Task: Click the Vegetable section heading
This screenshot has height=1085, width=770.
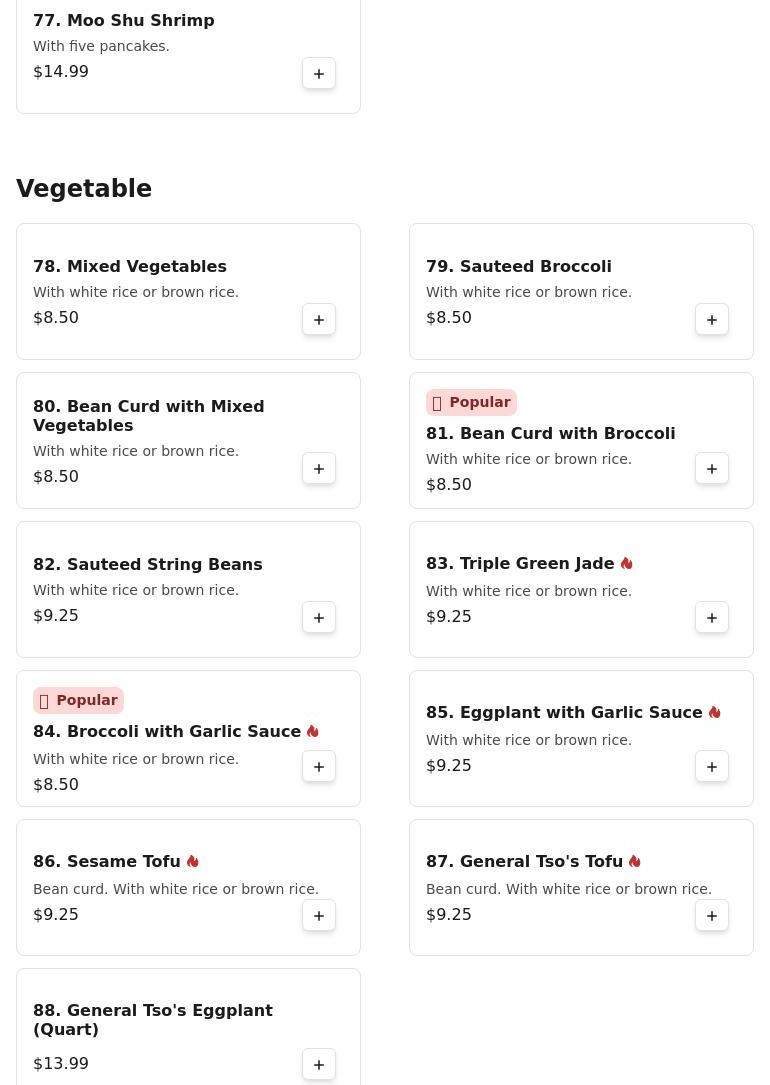Action: click(84, 188)
